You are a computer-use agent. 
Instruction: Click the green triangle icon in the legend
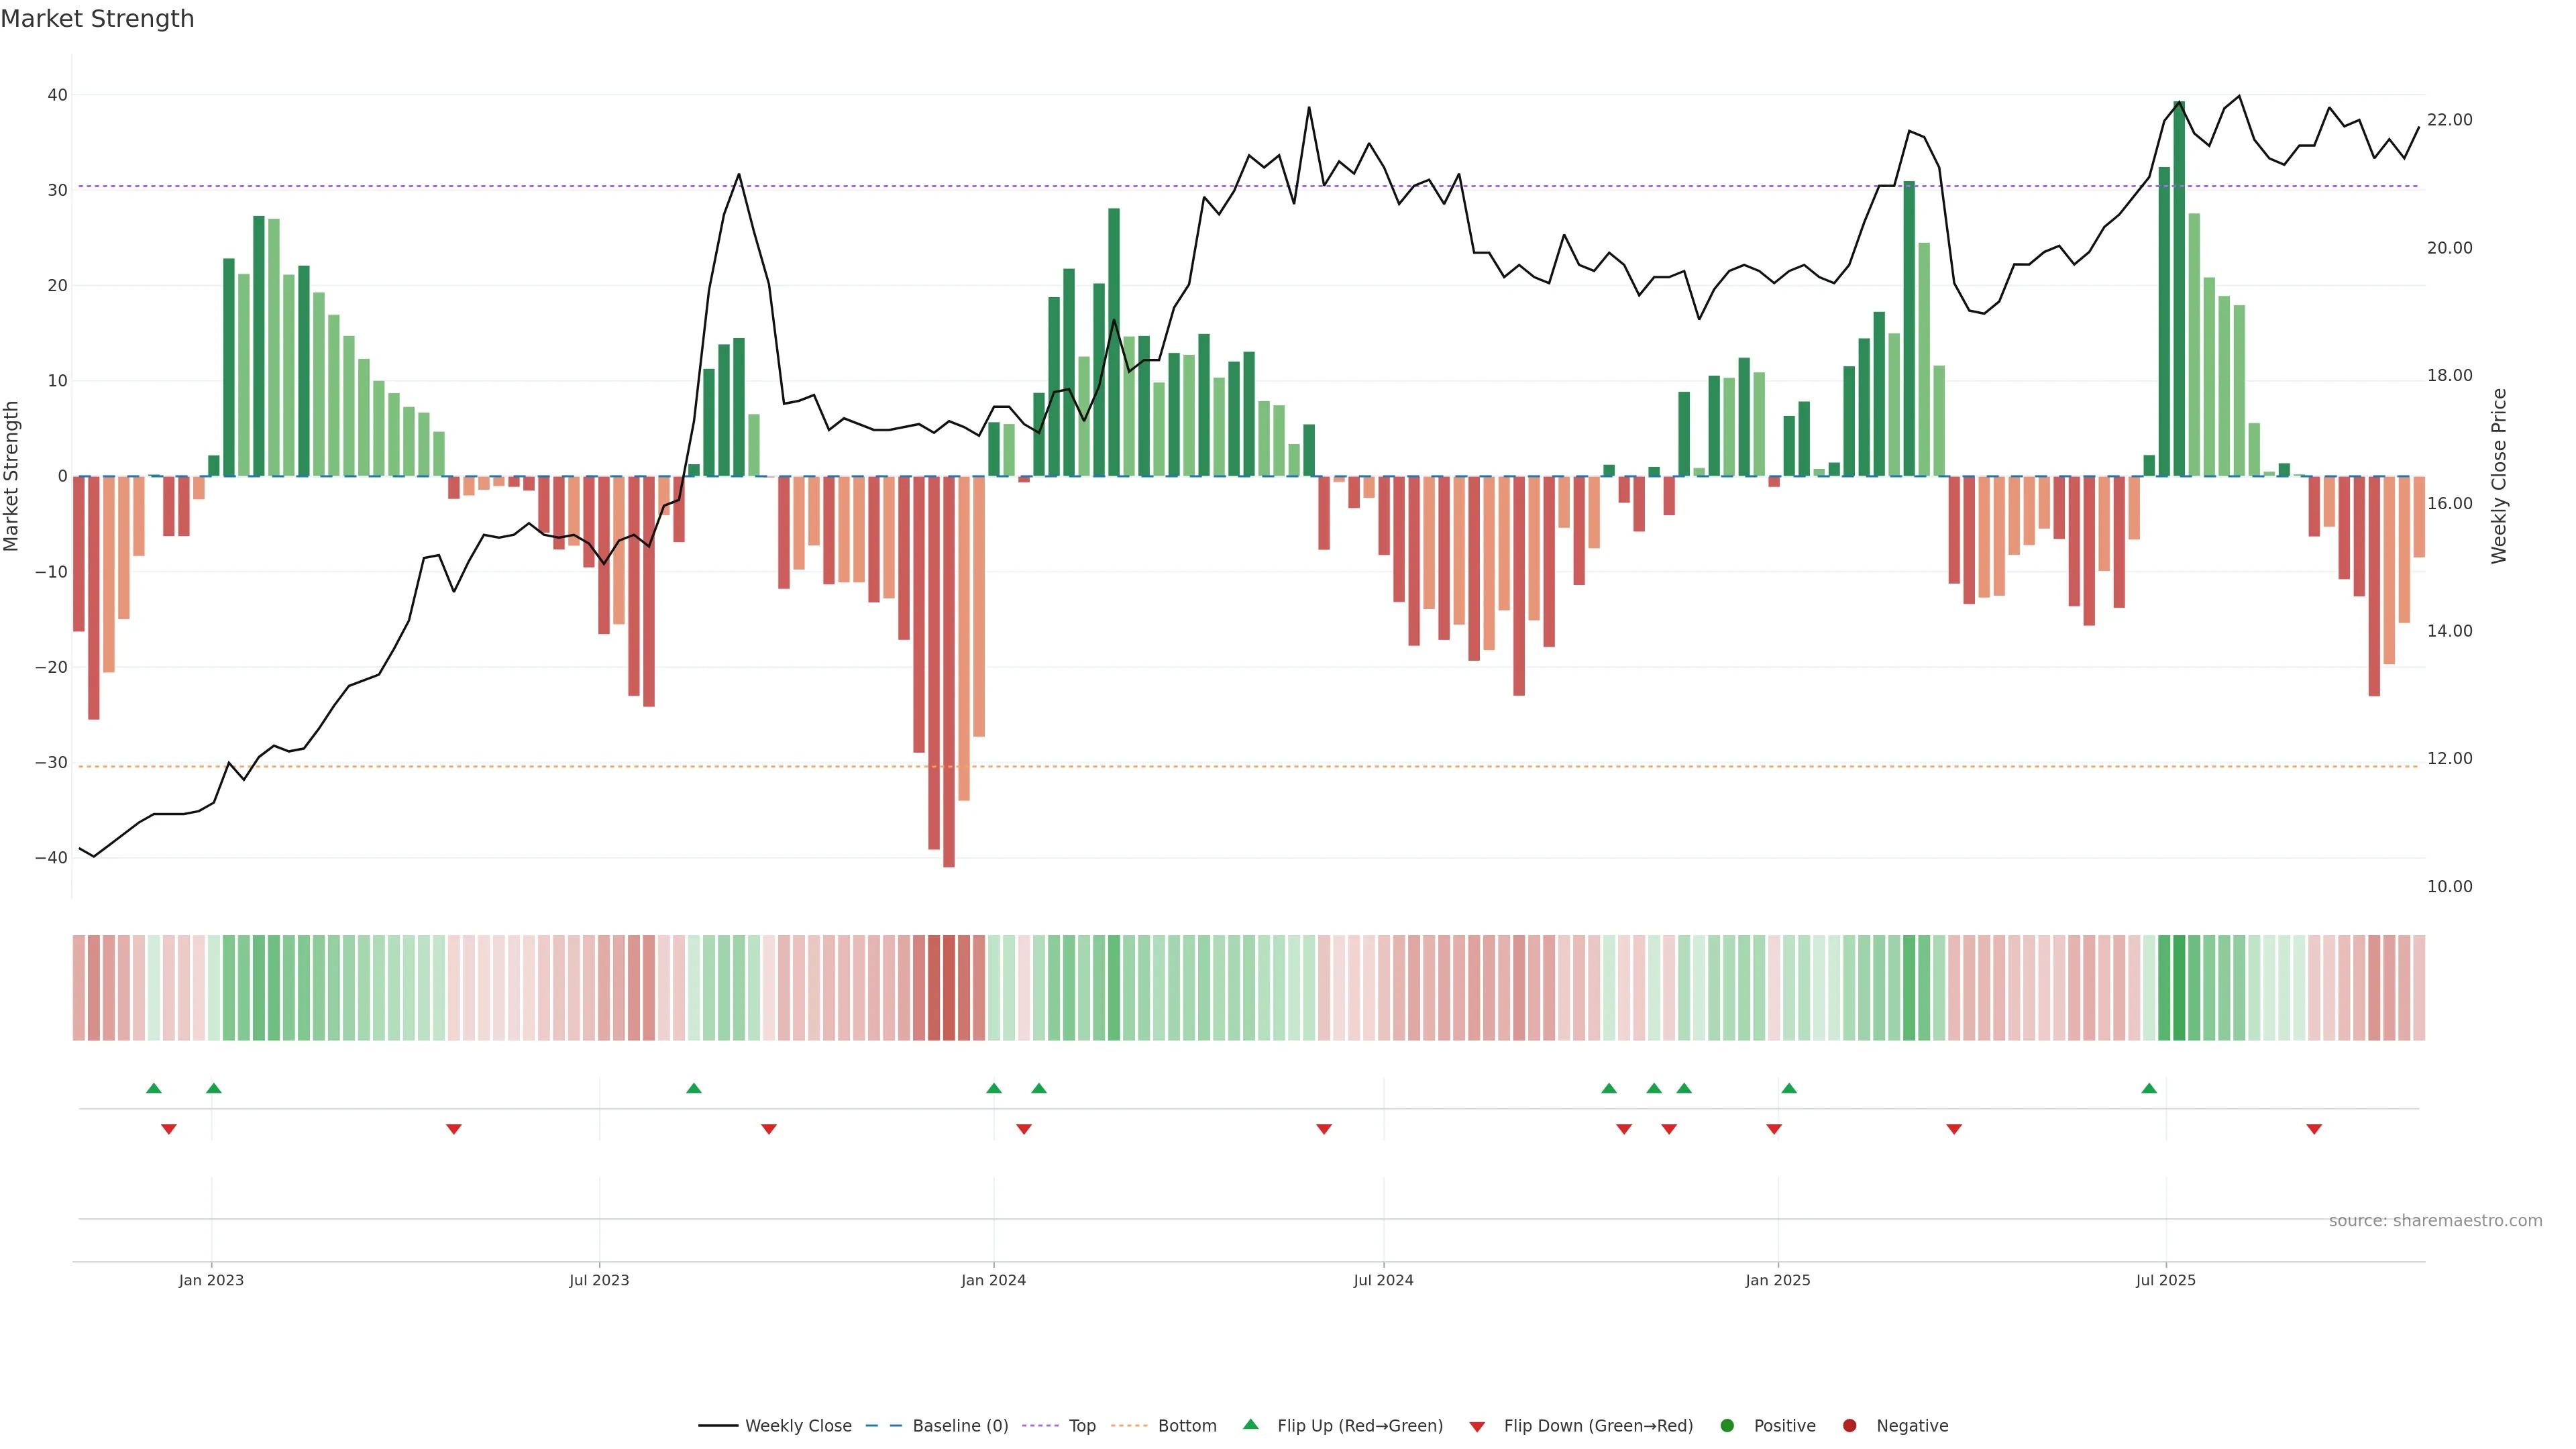[x=1250, y=1424]
